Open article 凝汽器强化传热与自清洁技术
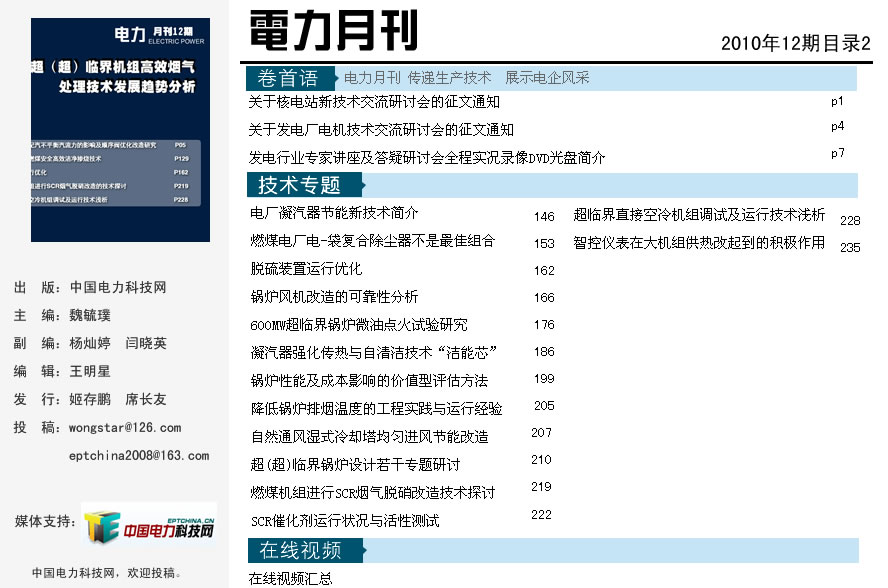Viewport: 888px width, 588px height. pyautogui.click(x=374, y=352)
